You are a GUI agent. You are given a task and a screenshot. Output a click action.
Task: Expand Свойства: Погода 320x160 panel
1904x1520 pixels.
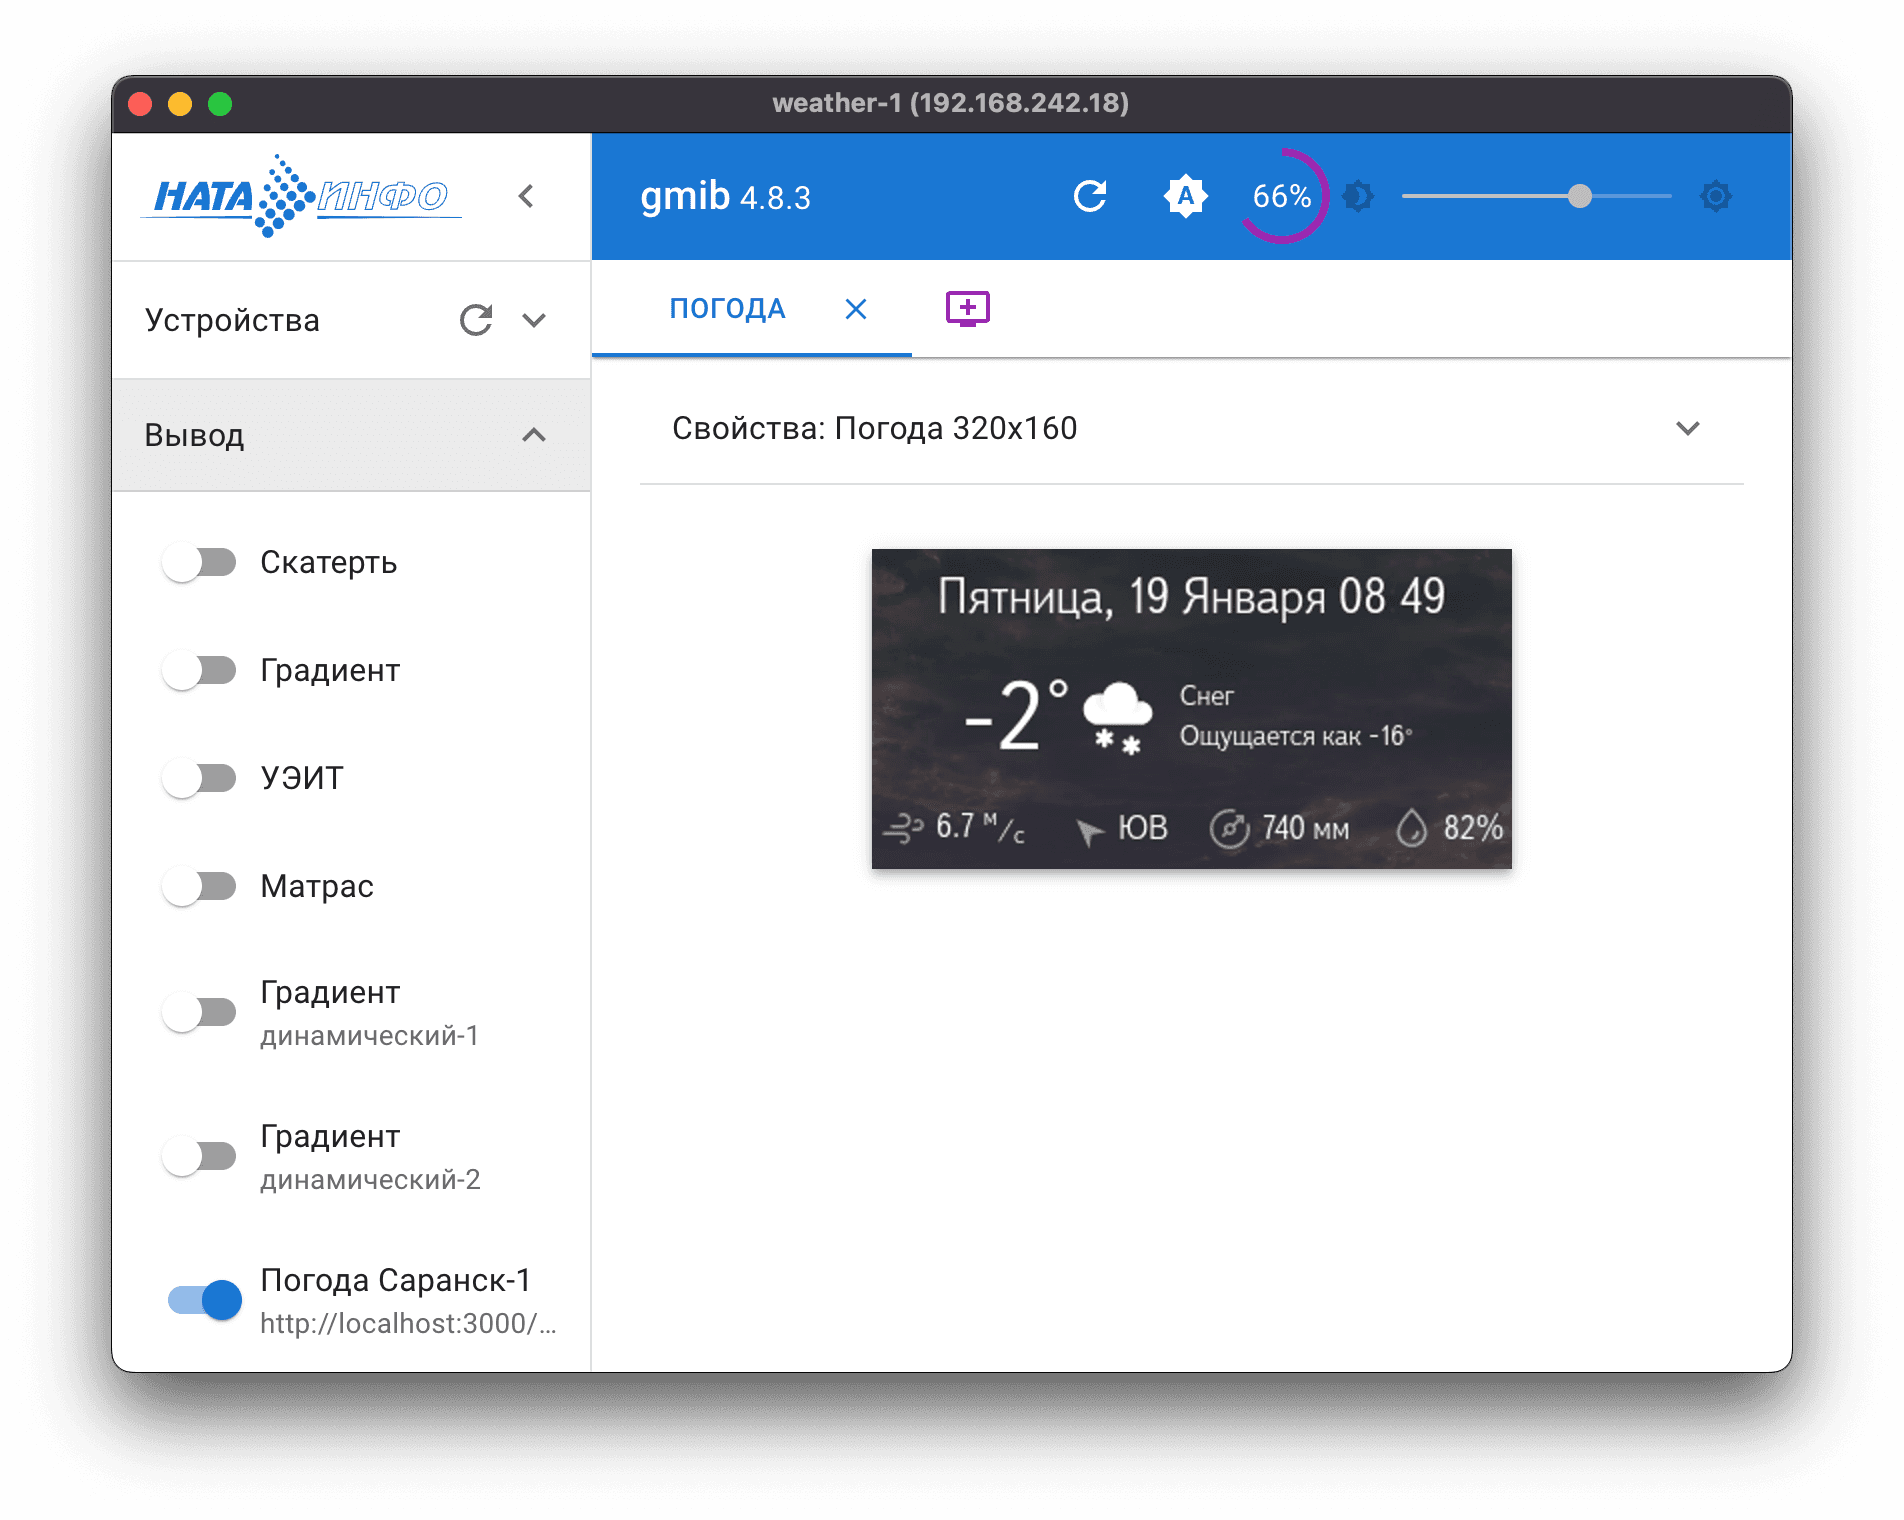click(x=1688, y=428)
